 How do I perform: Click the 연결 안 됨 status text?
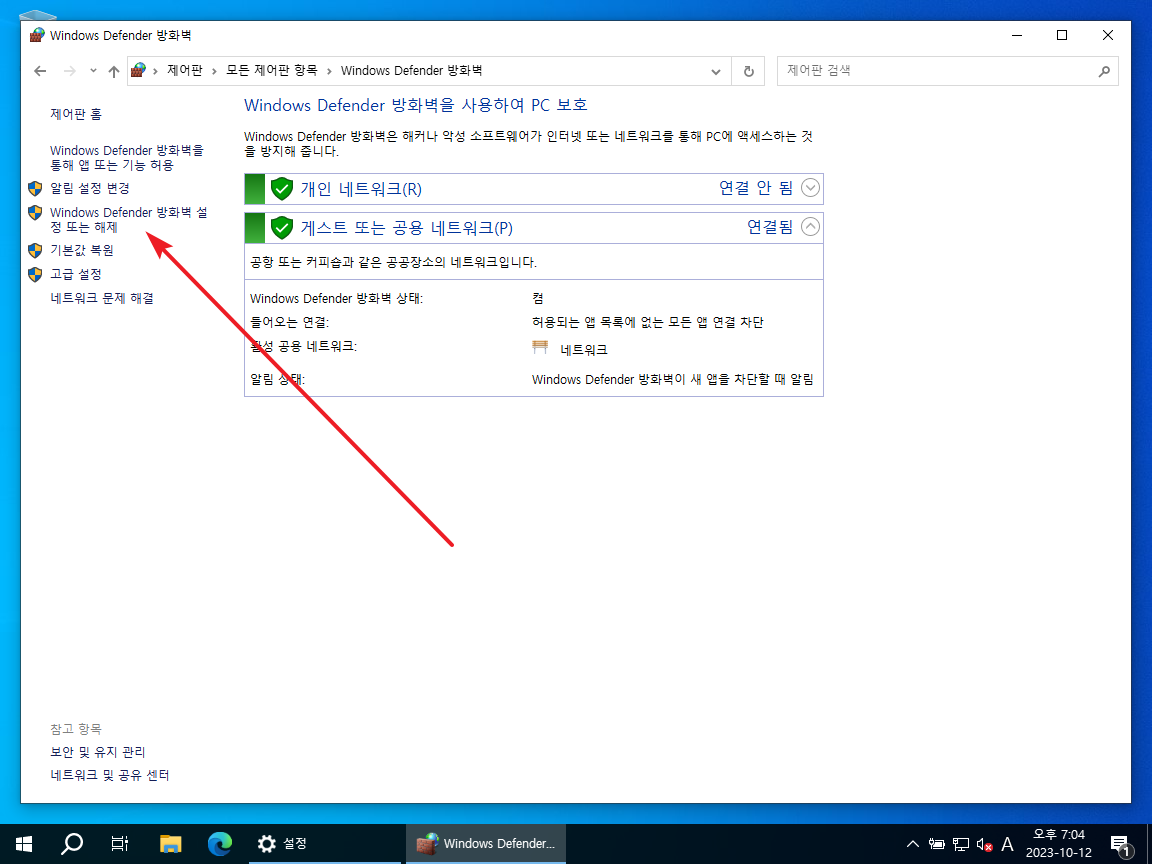[x=756, y=188]
